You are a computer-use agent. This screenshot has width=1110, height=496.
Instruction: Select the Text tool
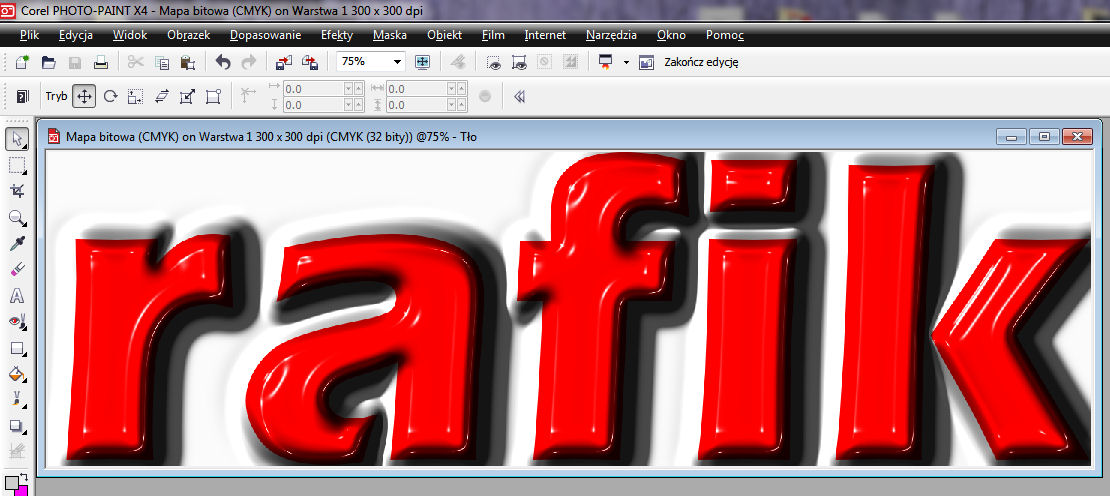click(x=17, y=296)
